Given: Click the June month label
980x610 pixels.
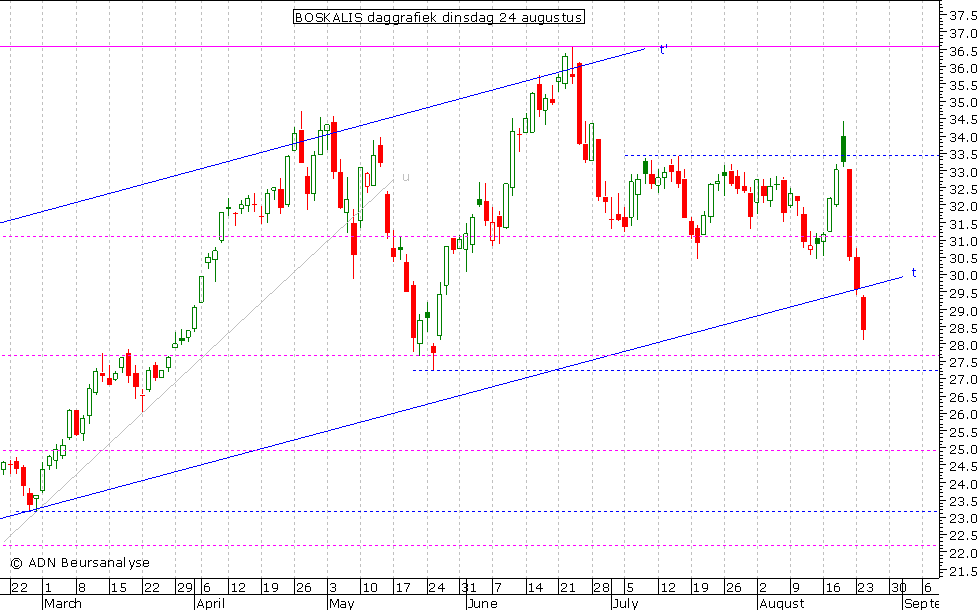Looking at the screenshot, I should tap(482, 603).
